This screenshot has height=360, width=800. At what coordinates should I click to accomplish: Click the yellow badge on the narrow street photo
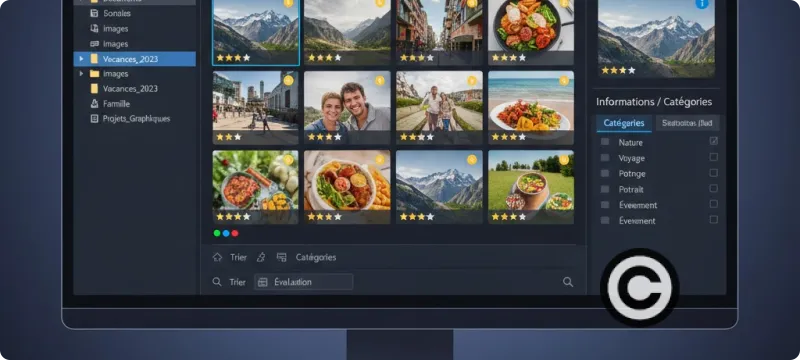[472, 3]
